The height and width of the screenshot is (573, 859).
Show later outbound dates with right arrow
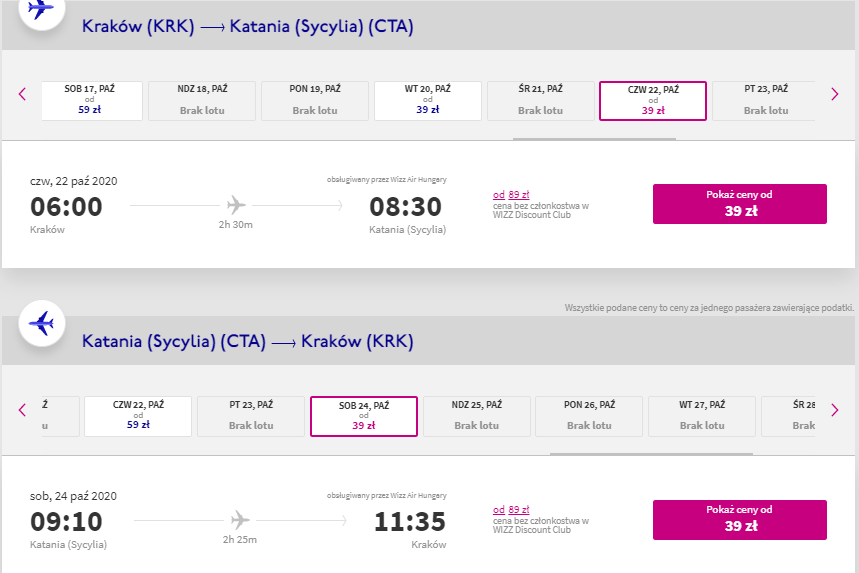point(834,94)
